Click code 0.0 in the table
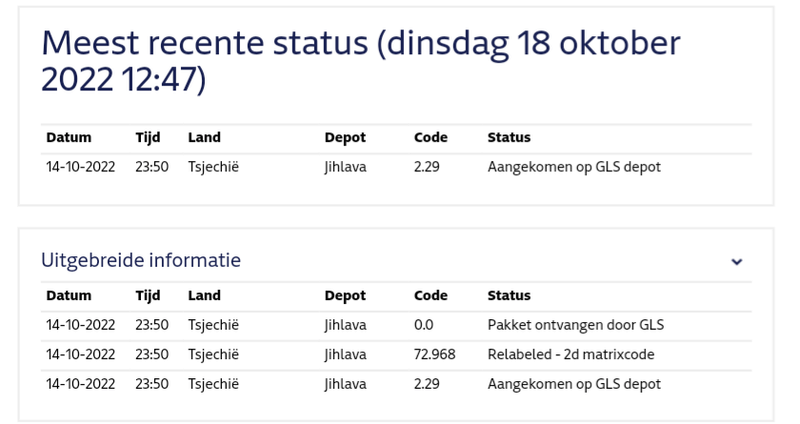This screenshot has width=800, height=424. (424, 325)
